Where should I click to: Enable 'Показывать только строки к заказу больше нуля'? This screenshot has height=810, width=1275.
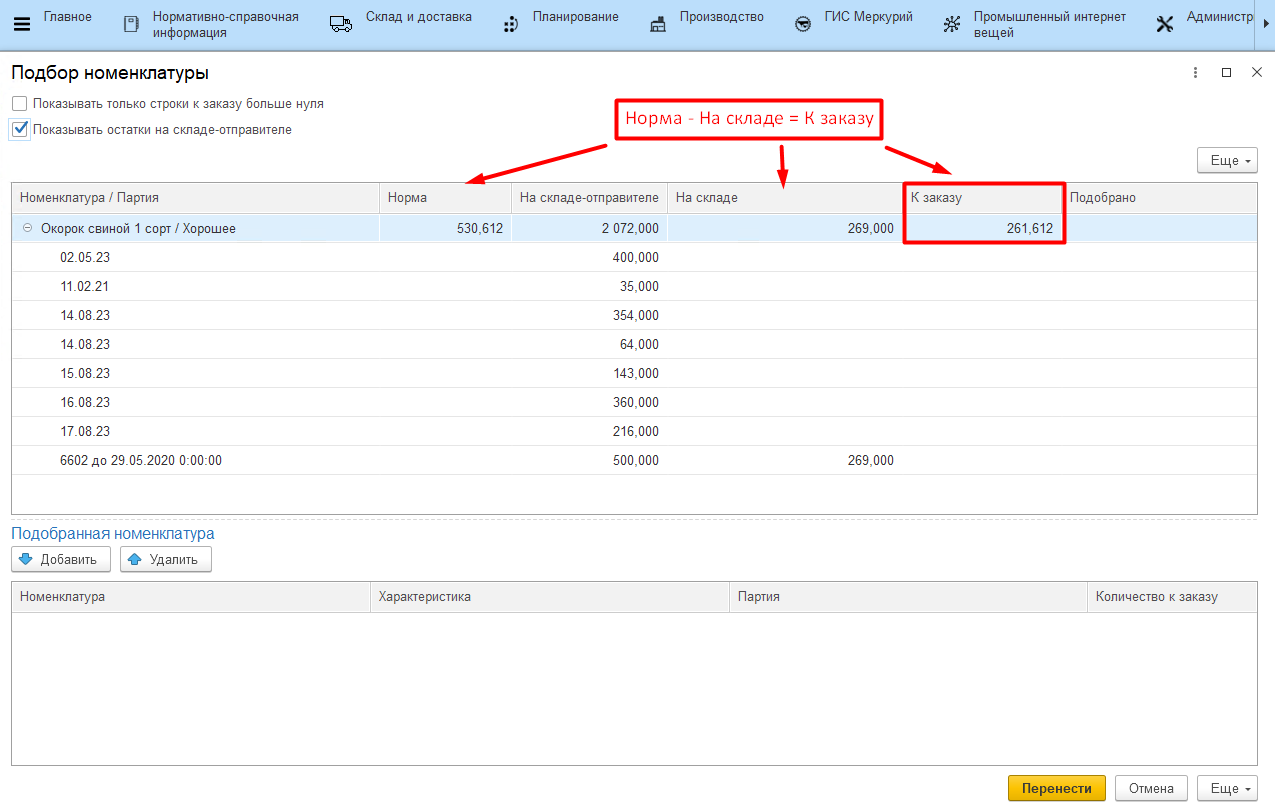20,104
